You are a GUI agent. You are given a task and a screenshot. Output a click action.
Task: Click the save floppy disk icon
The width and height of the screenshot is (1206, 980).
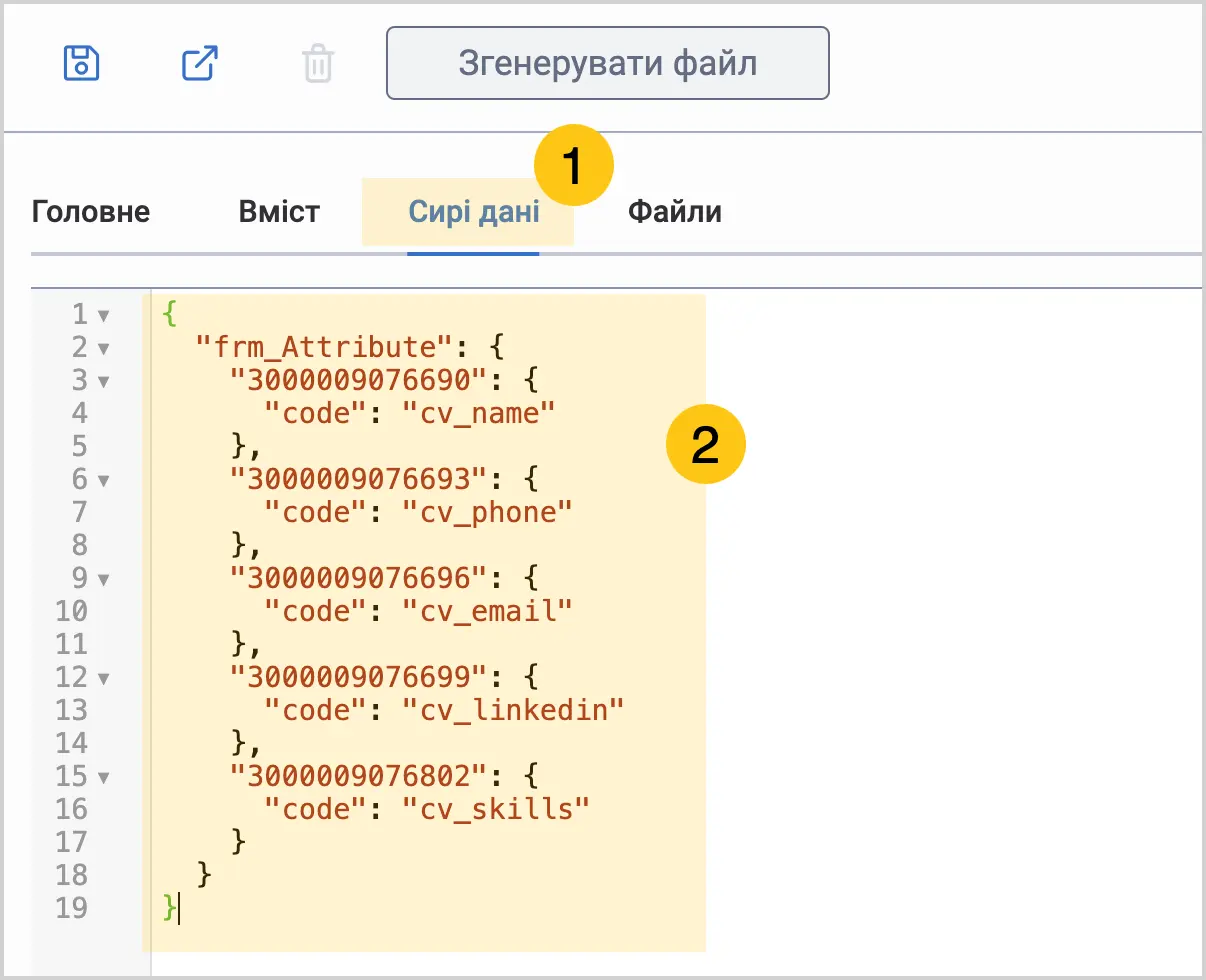coord(81,63)
